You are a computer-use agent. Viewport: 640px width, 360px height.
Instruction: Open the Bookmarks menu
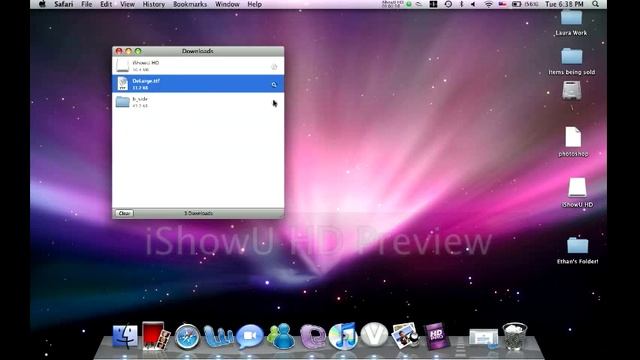(190, 4)
